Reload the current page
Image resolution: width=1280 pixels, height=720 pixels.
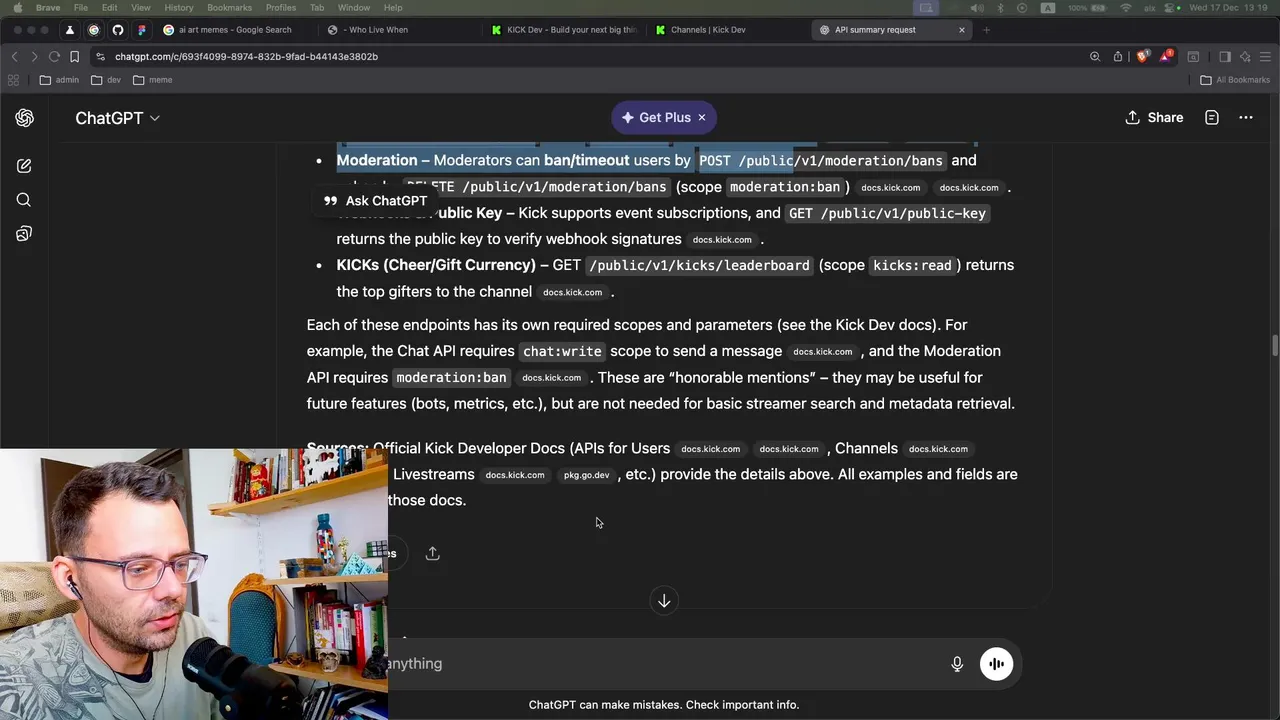coord(54,57)
